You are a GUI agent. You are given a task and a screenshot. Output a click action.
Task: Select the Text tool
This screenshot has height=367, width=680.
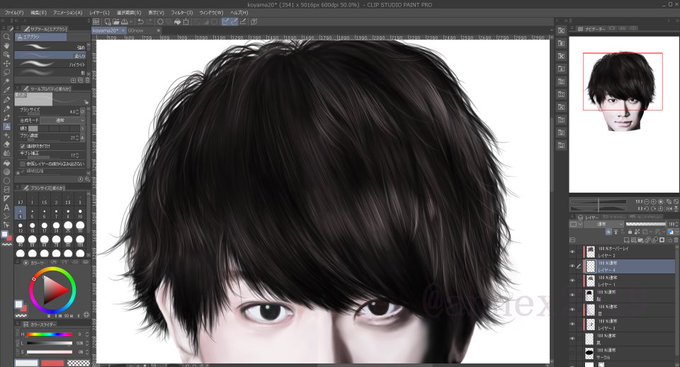pyautogui.click(x=7, y=207)
